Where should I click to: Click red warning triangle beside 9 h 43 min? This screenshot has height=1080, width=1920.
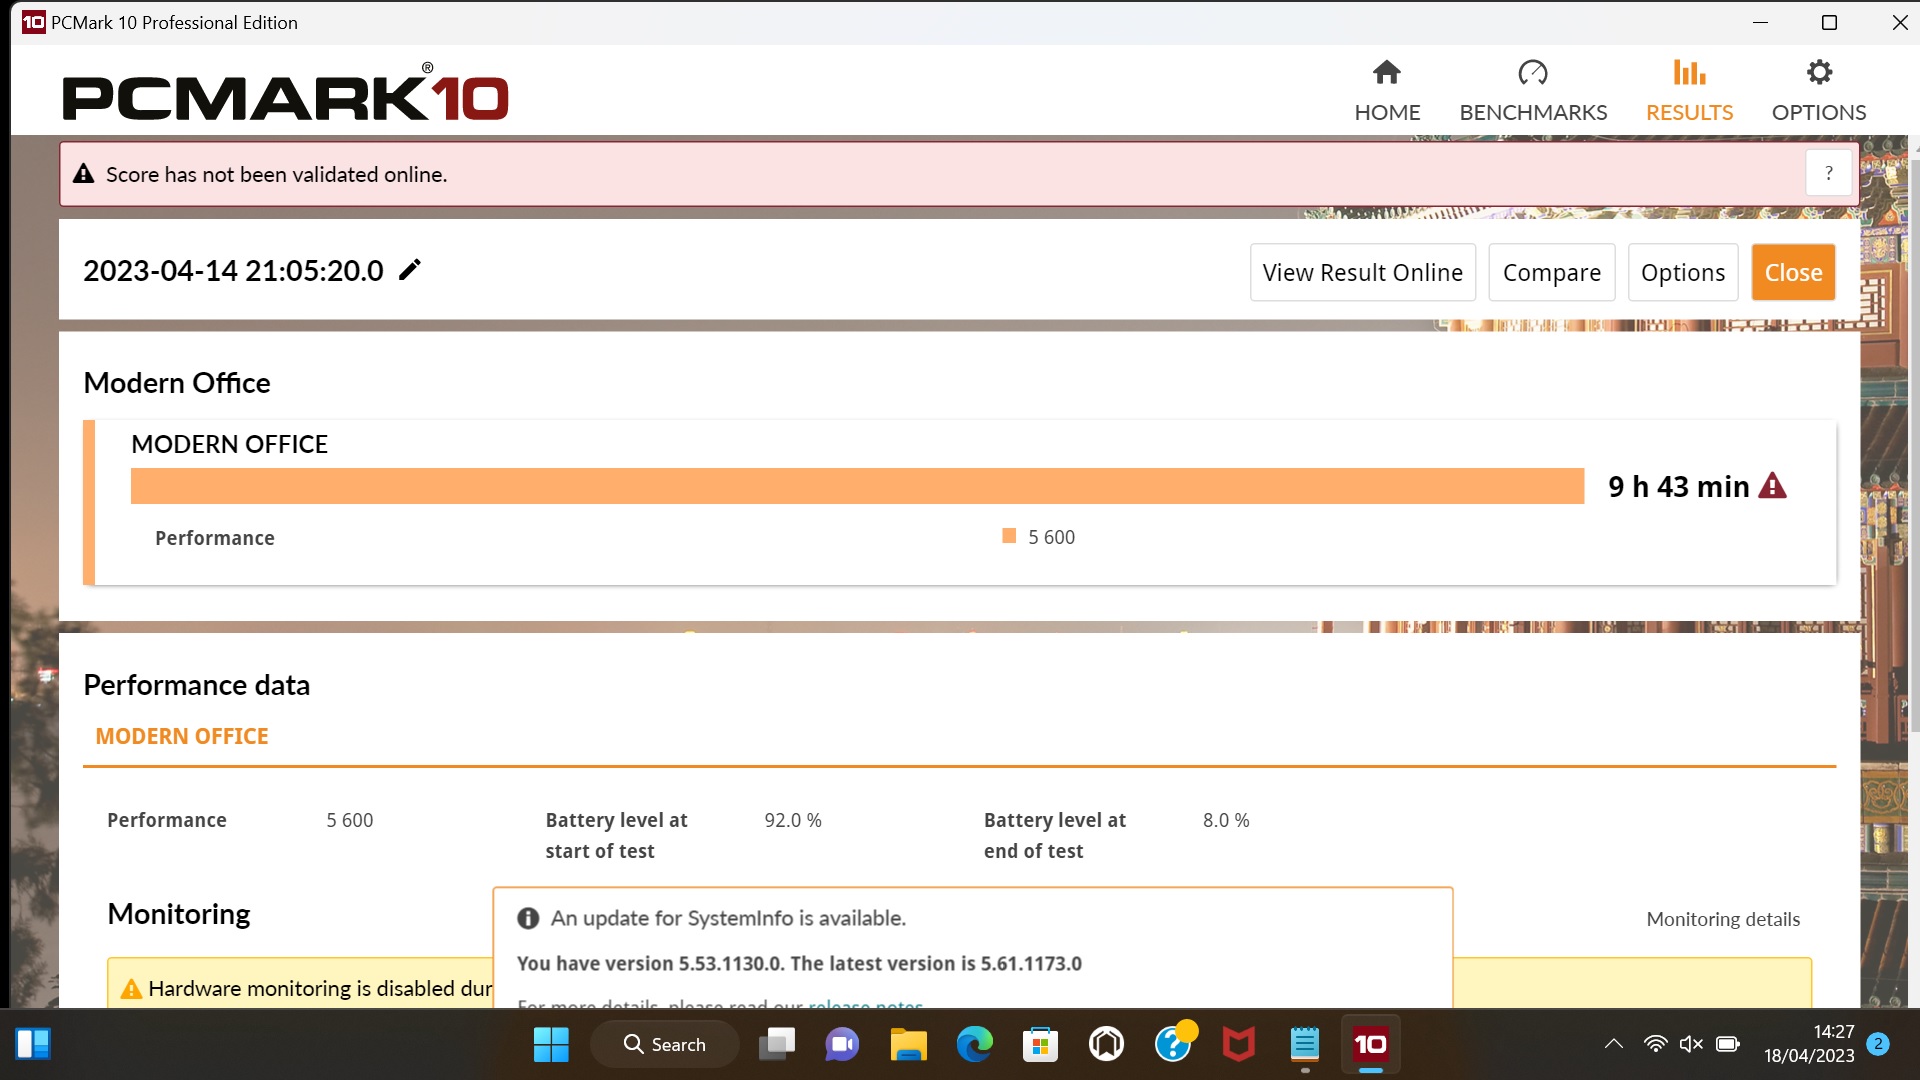1772,486
